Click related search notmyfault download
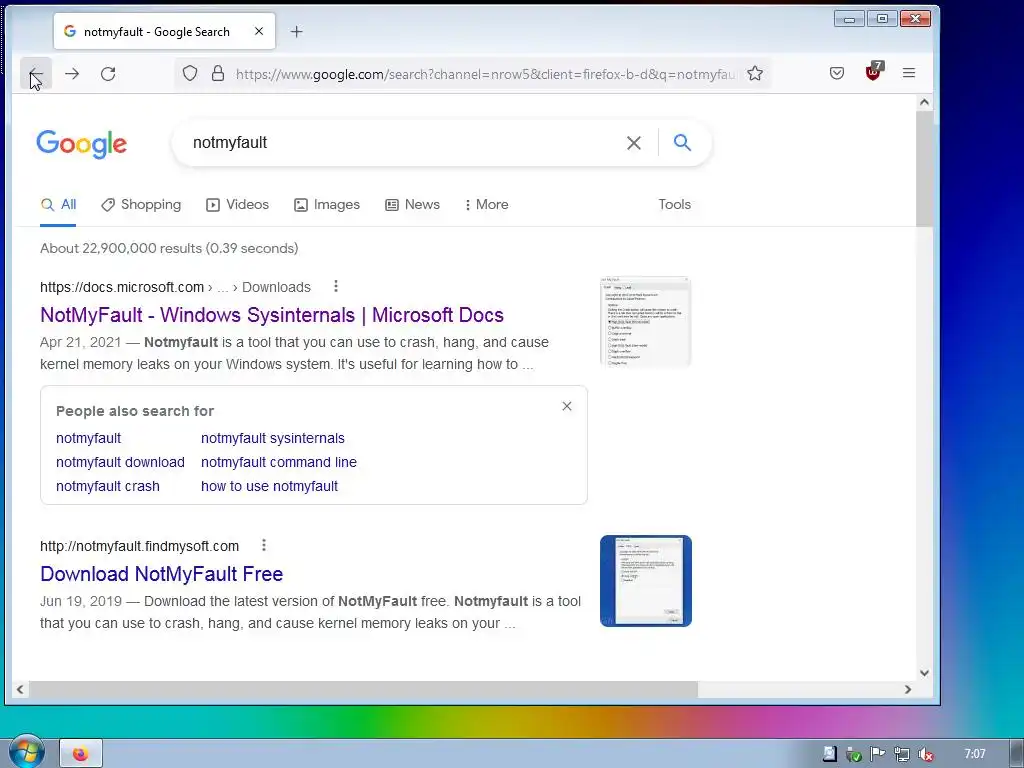The width and height of the screenshot is (1024, 768). click(120, 462)
